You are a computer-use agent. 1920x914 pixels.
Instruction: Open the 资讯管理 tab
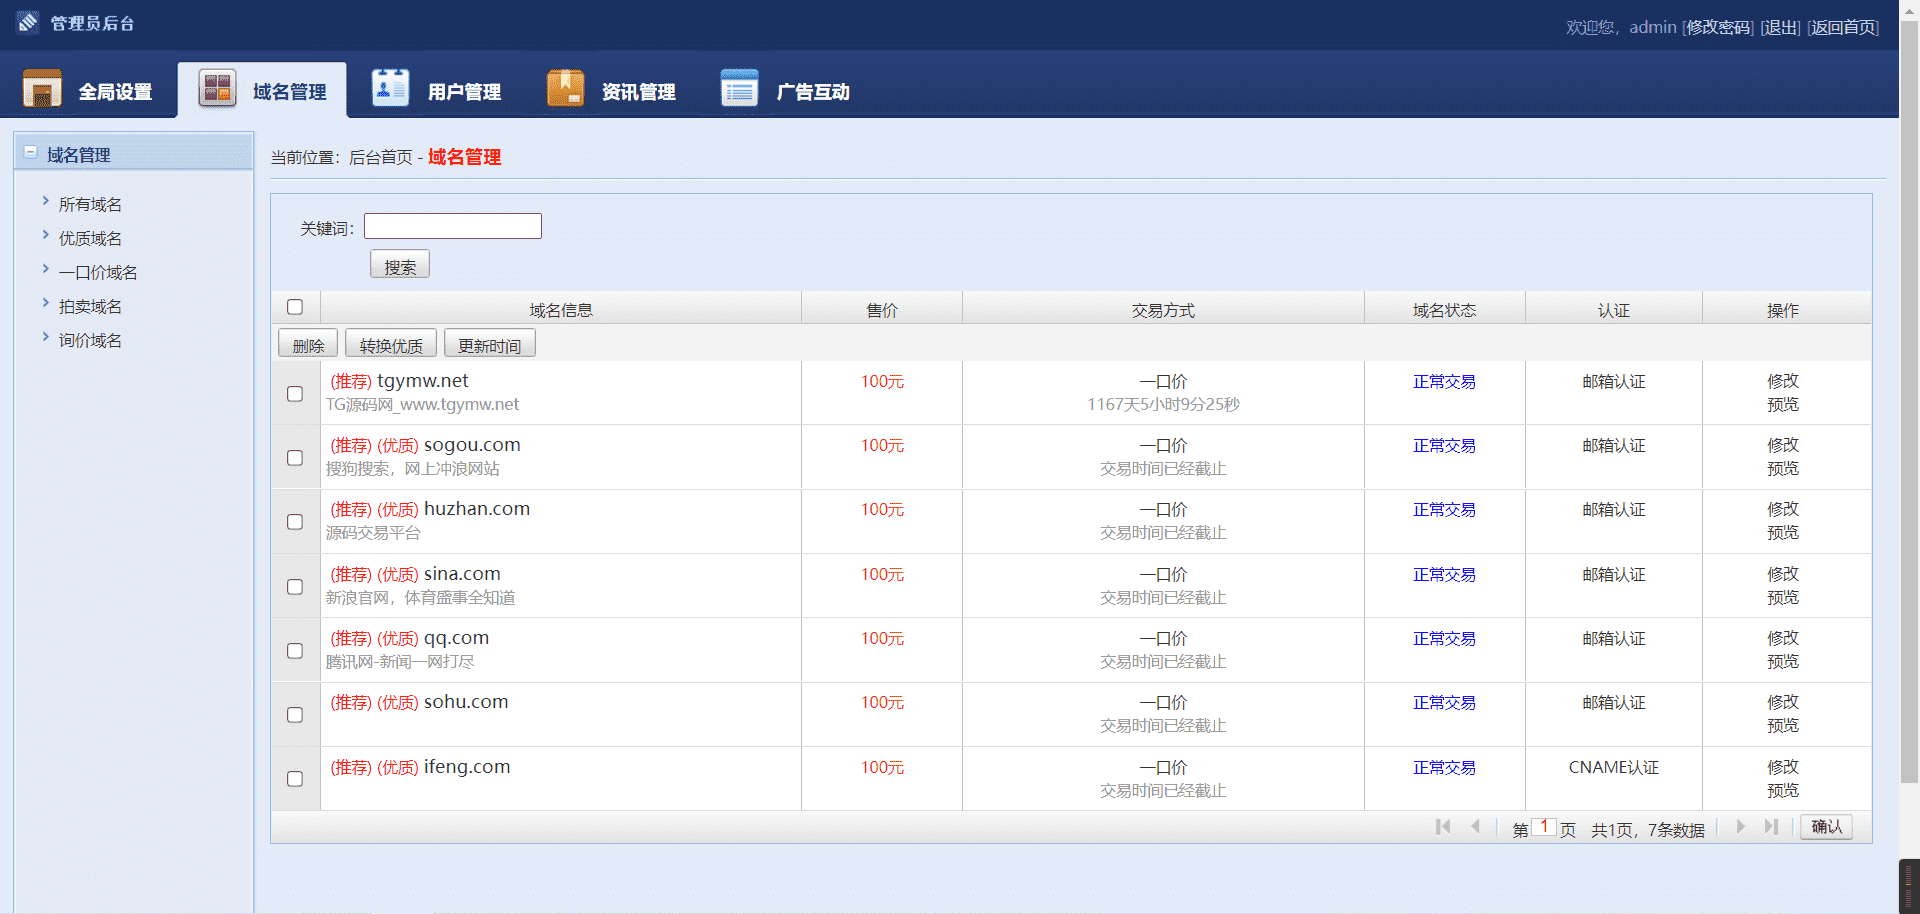pyautogui.click(x=638, y=92)
